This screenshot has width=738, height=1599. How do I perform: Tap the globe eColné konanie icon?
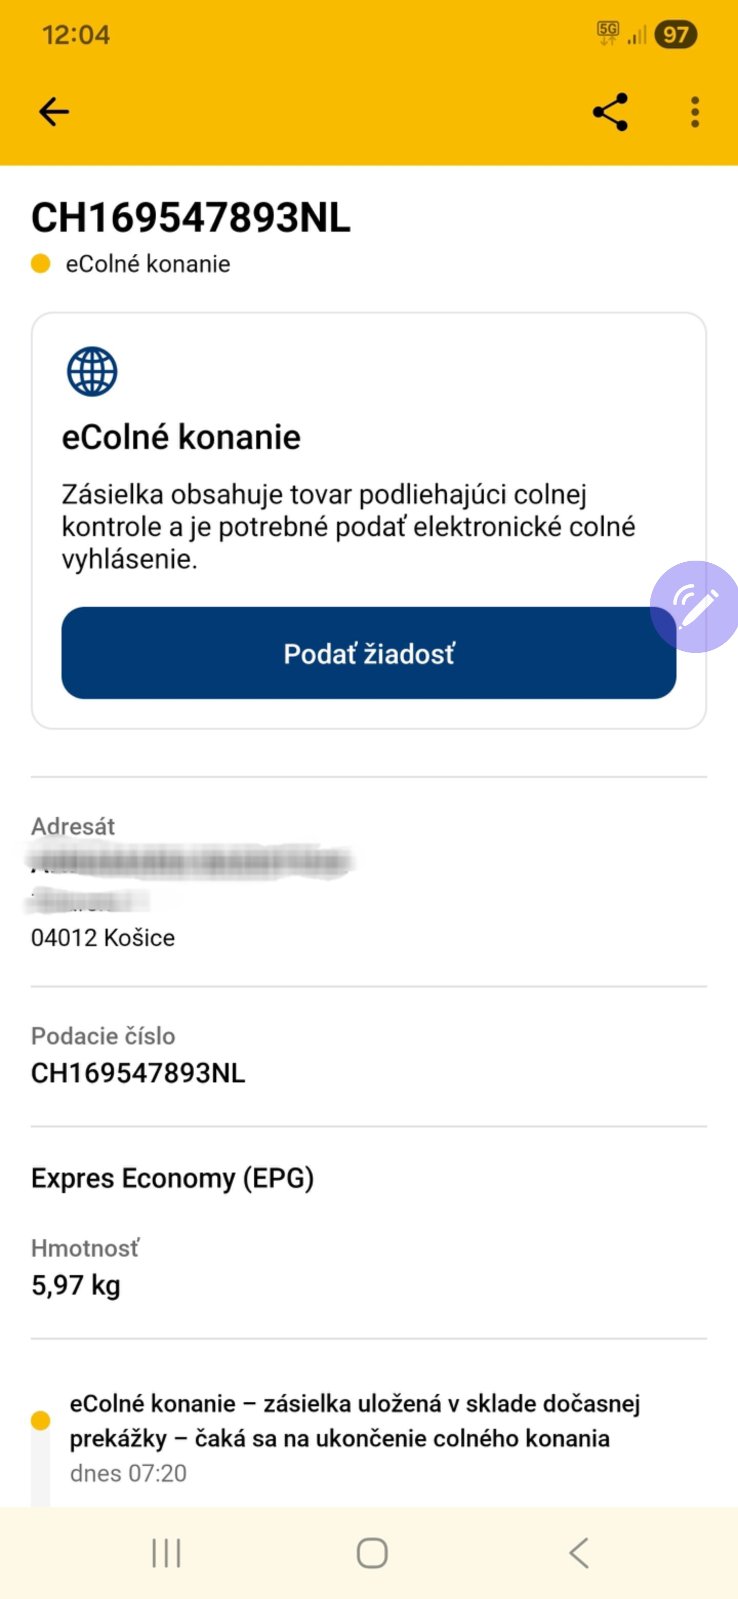click(92, 372)
